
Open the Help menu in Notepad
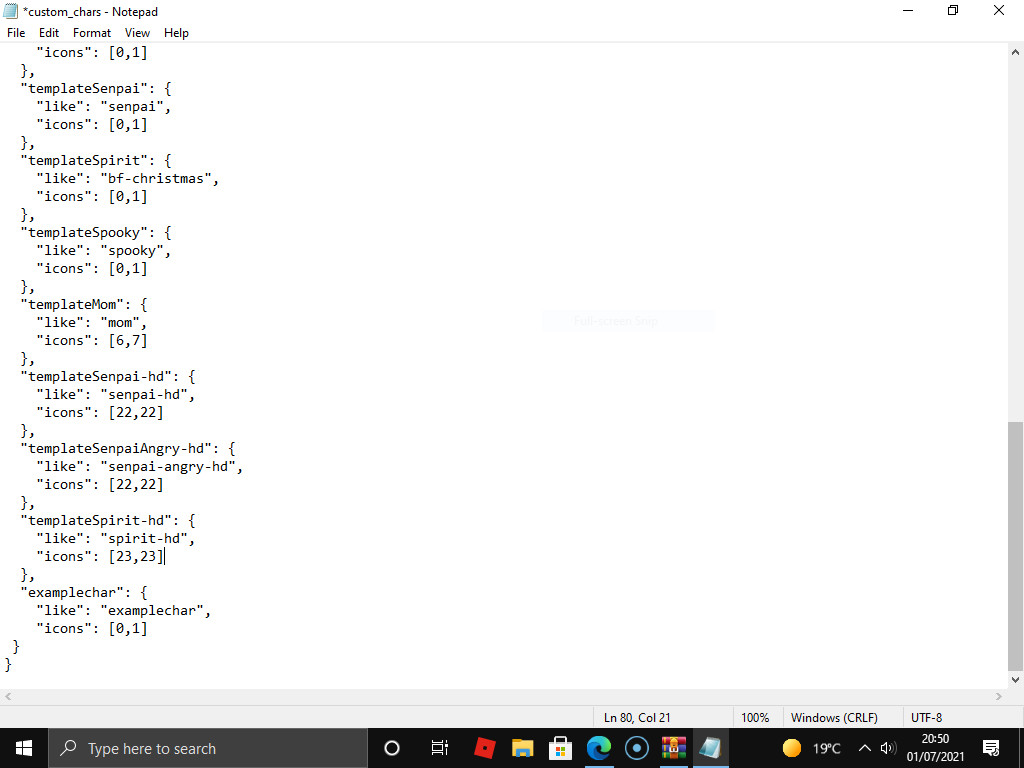click(x=176, y=33)
